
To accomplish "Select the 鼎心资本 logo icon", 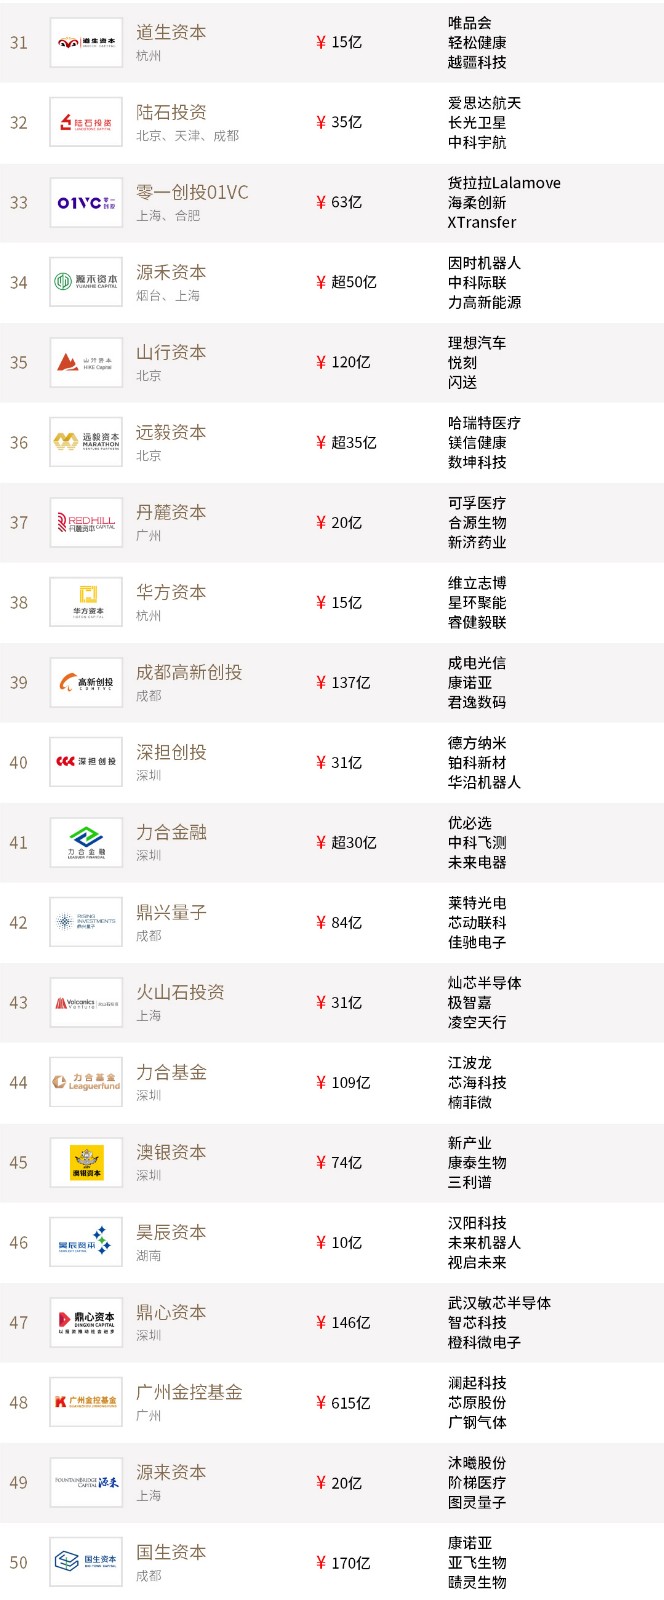I will coord(86,1323).
